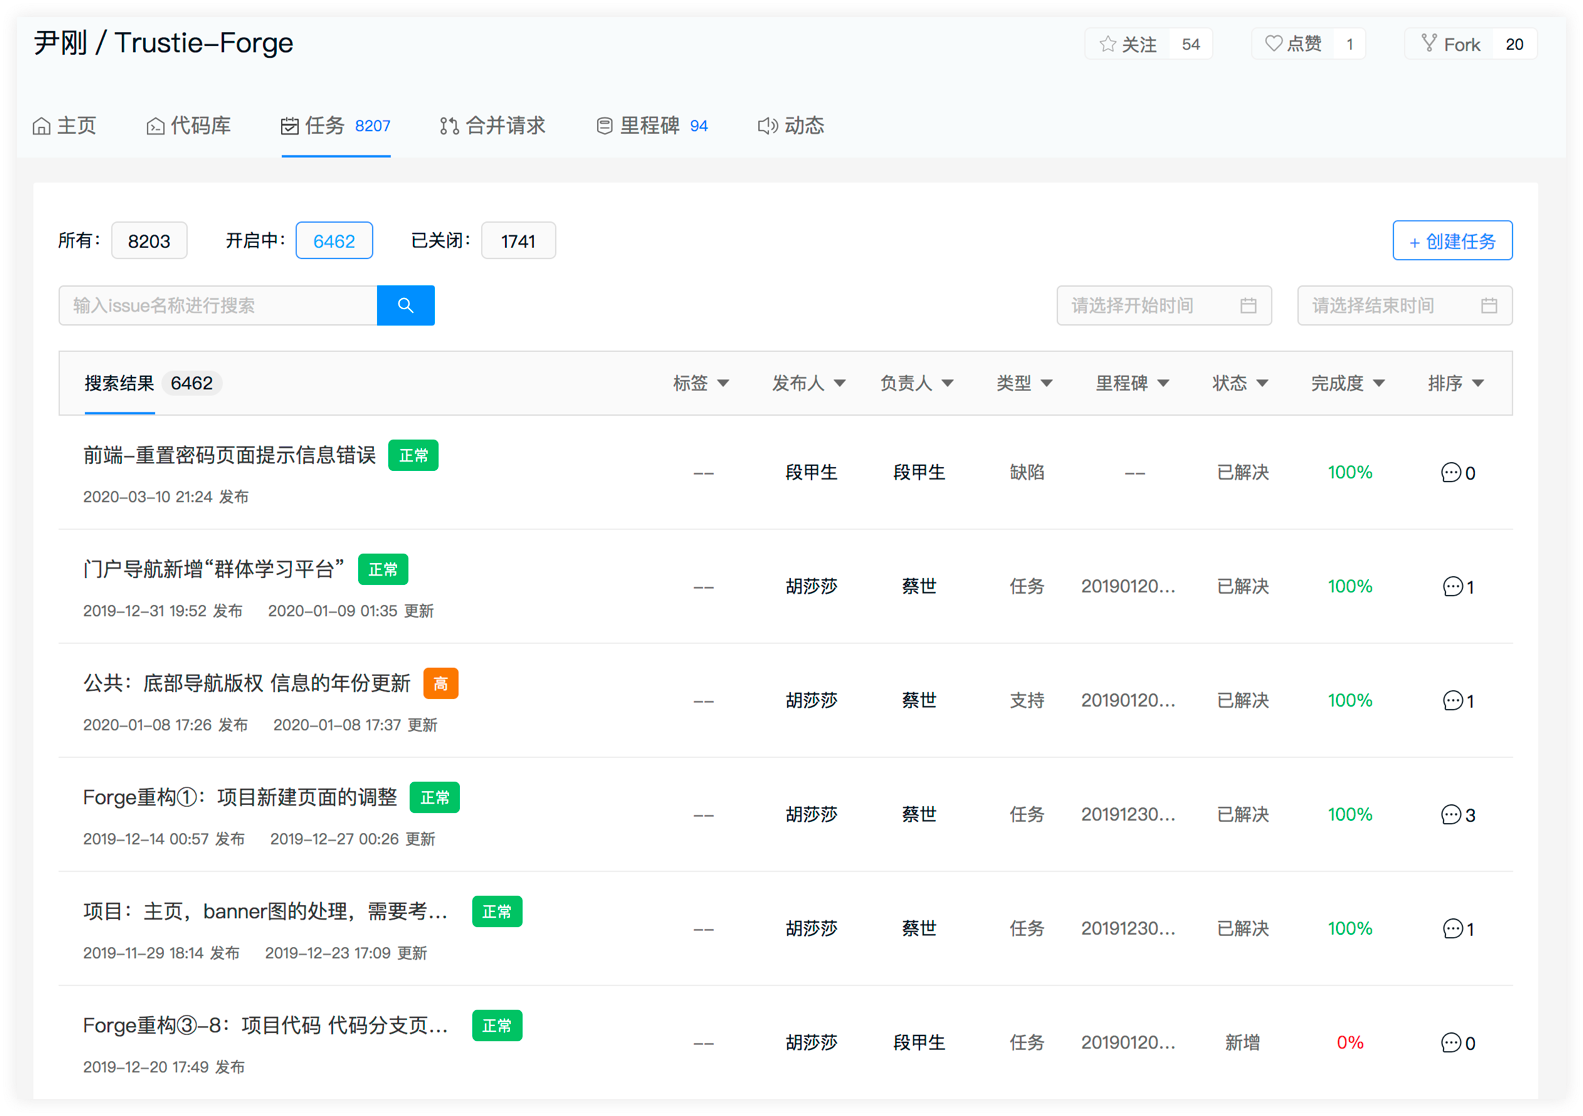The height and width of the screenshot is (1116, 1583).
Task: Click the orange 高 priority badge
Action: [x=440, y=684]
